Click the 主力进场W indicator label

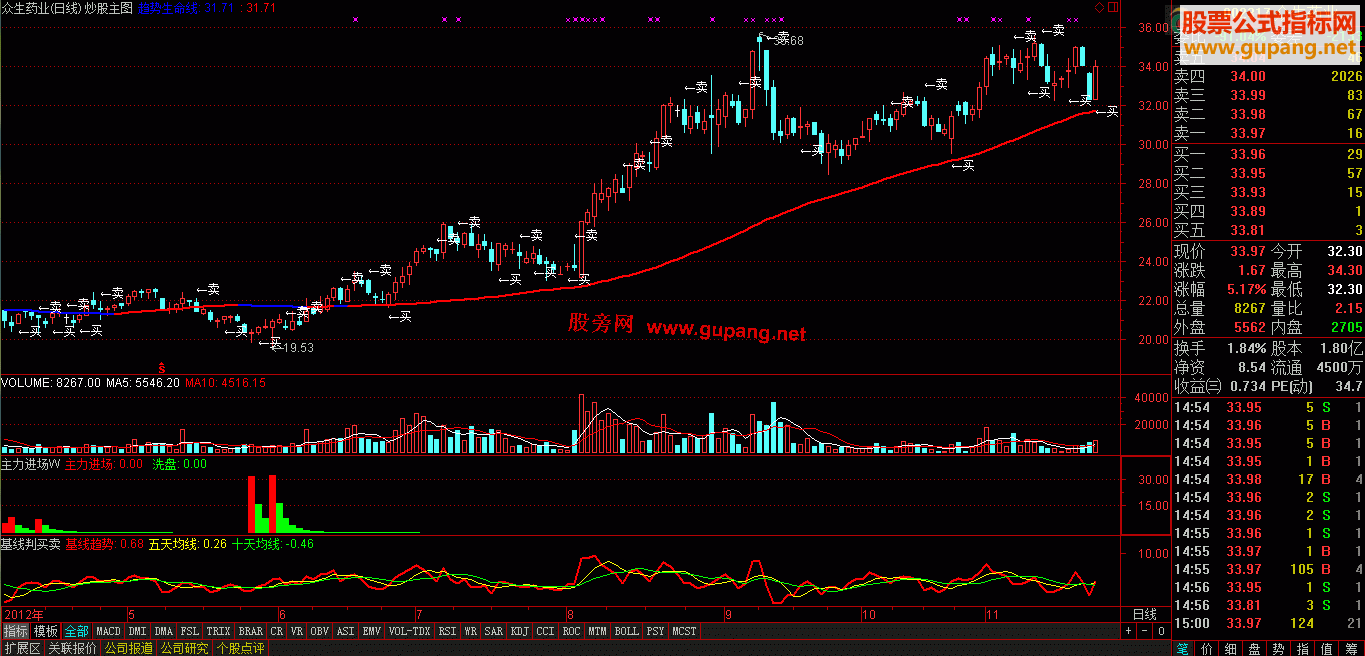[31, 464]
